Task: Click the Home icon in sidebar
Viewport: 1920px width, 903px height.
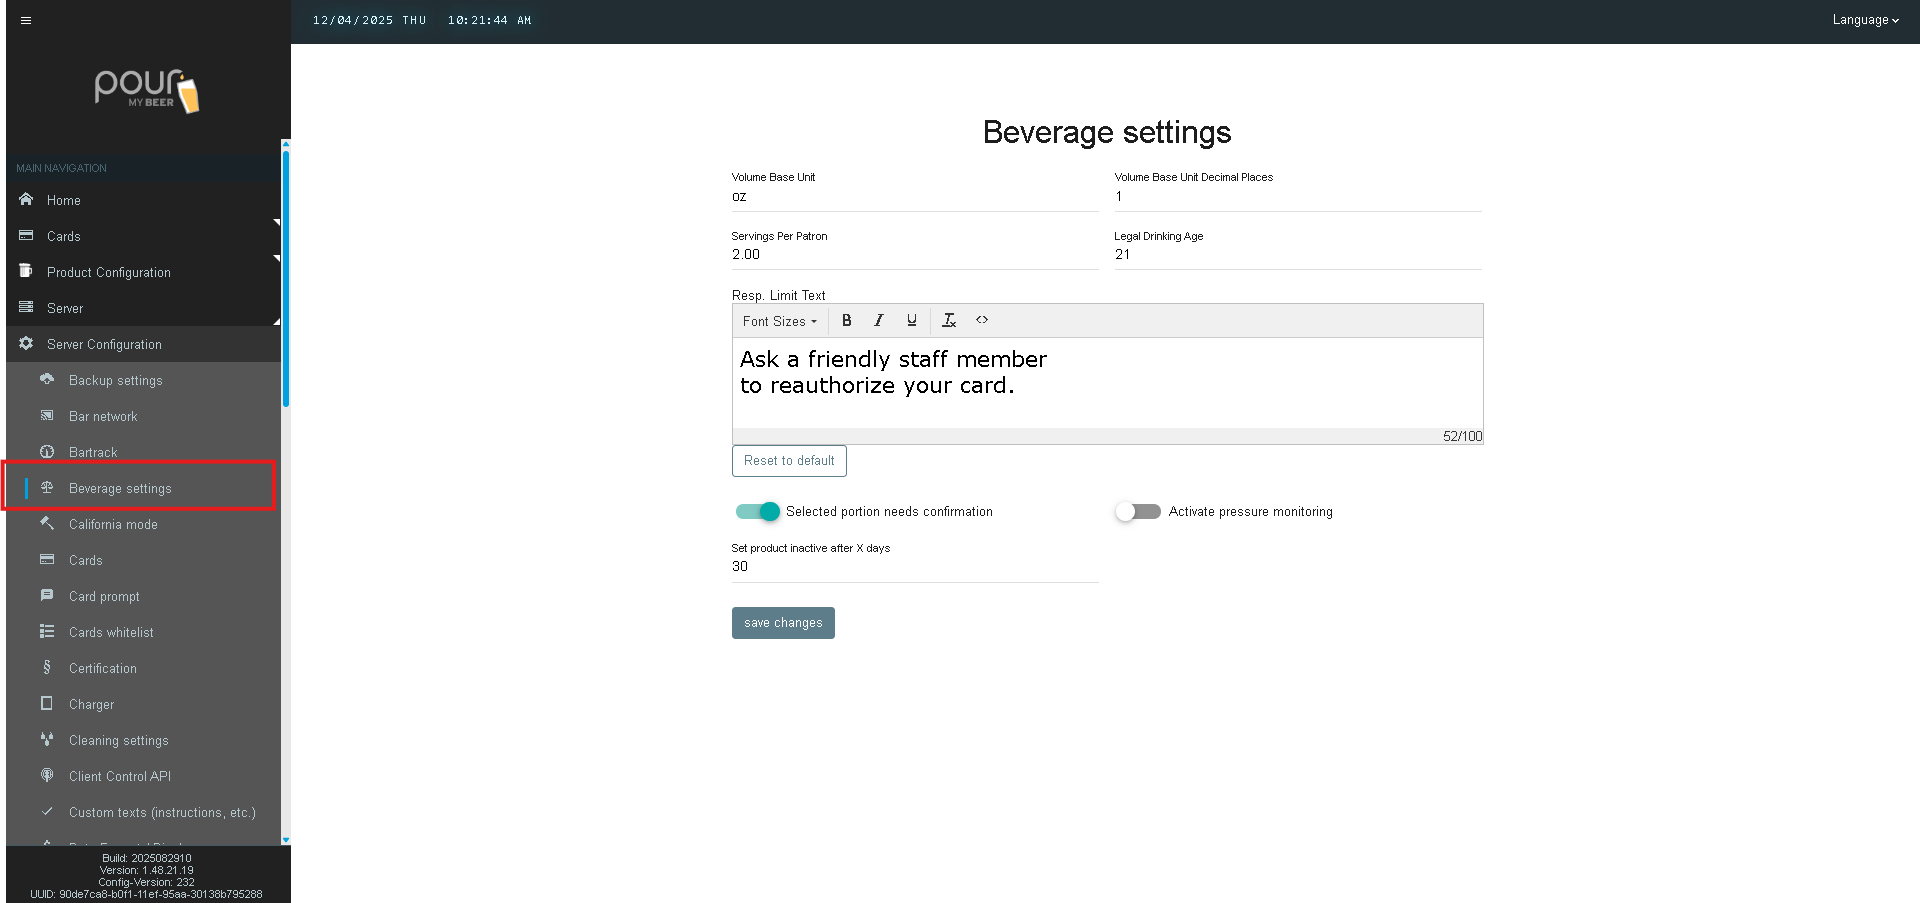Action: (26, 200)
